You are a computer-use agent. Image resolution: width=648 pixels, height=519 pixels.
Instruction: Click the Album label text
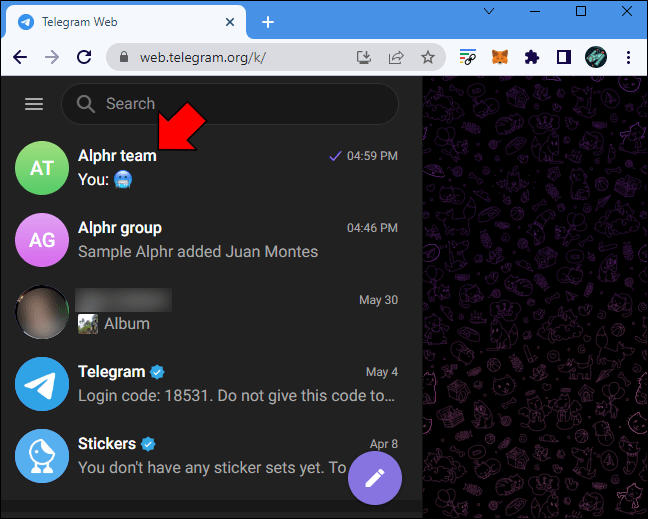pos(126,324)
